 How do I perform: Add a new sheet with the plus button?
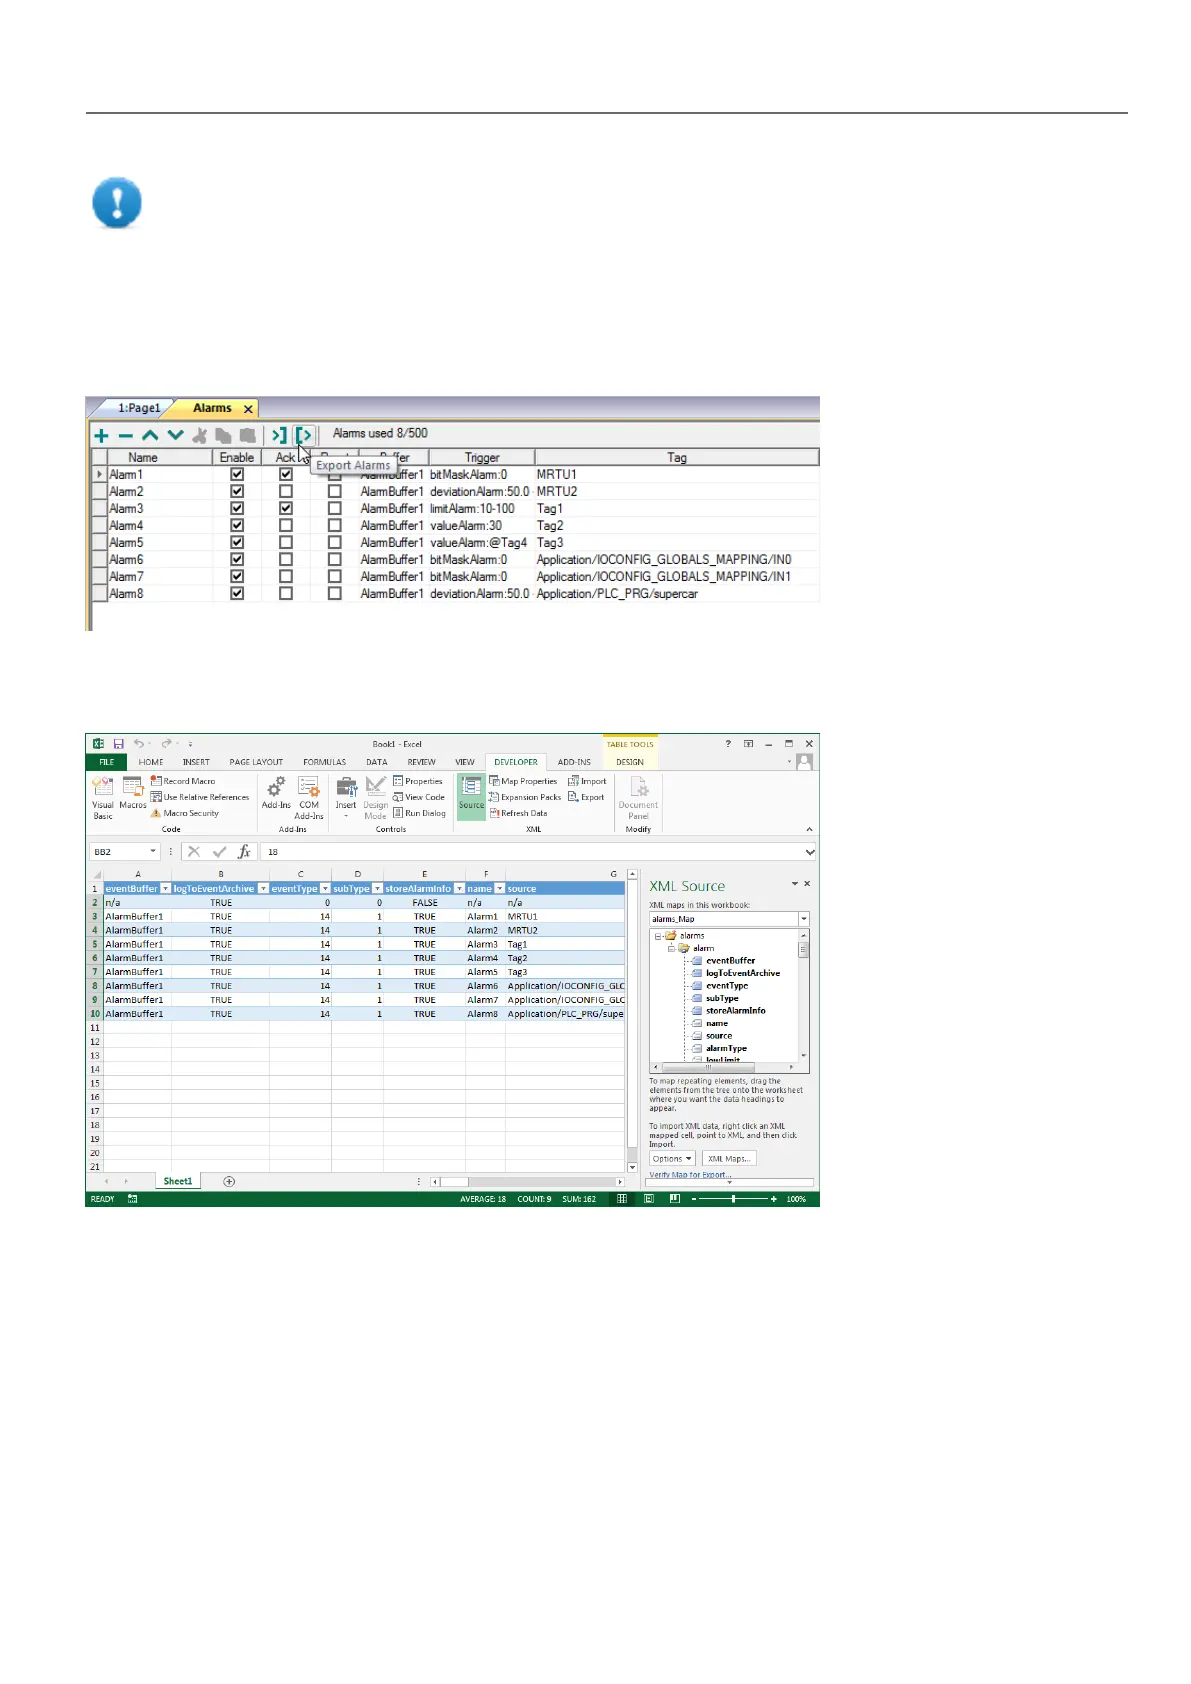tap(229, 1182)
